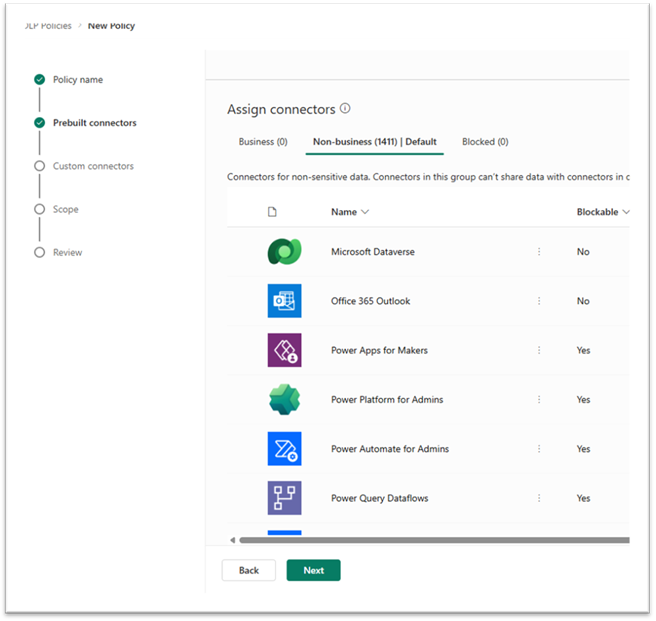Click the DLP Policies breadcrumb link
The width and height of the screenshot is (656, 621).
click(x=48, y=26)
